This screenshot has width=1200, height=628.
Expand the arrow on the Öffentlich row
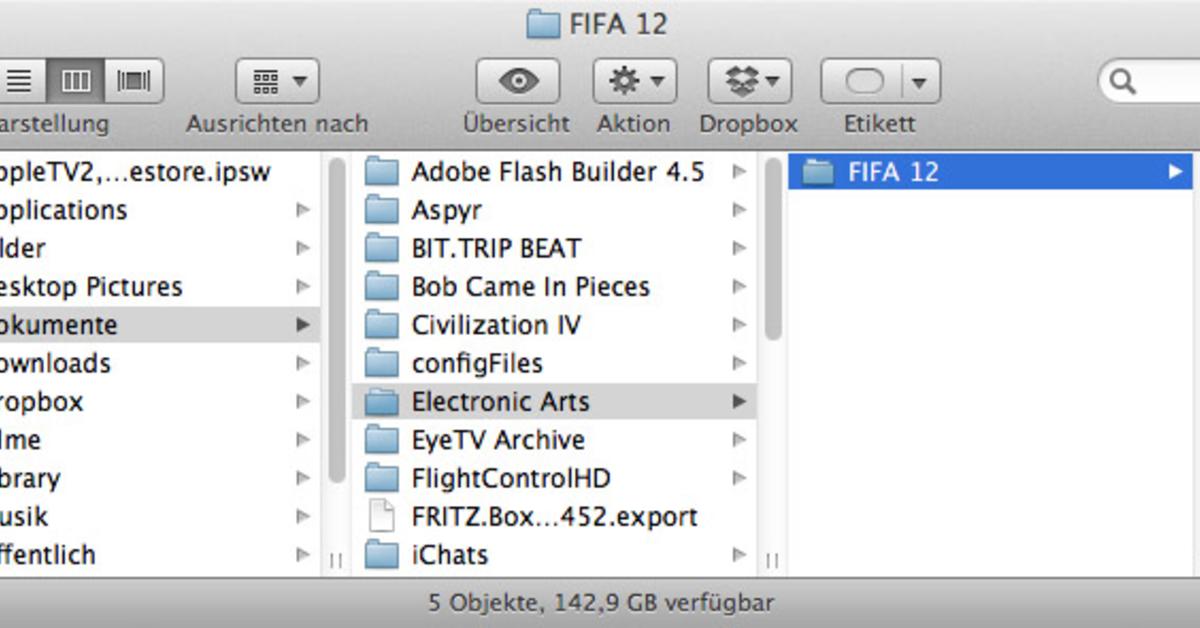[302, 555]
